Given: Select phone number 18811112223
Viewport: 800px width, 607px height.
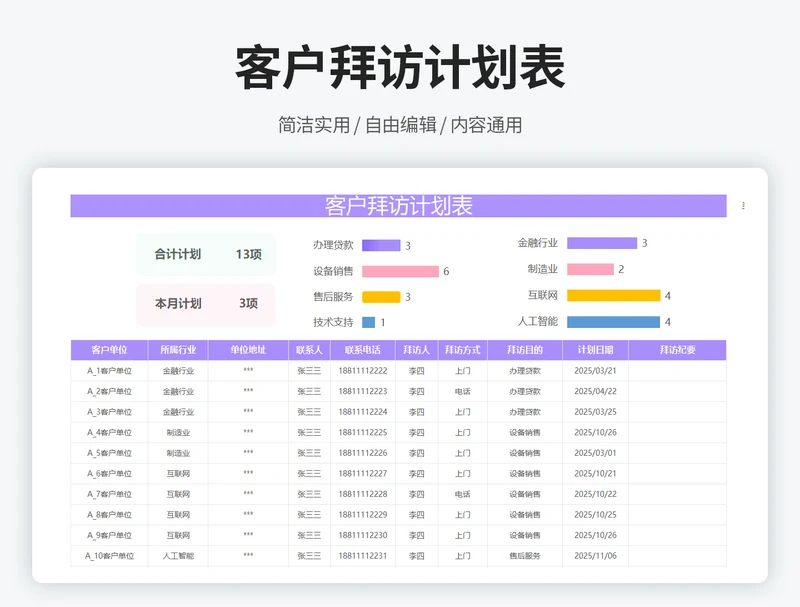Looking at the screenshot, I should 363,391.
